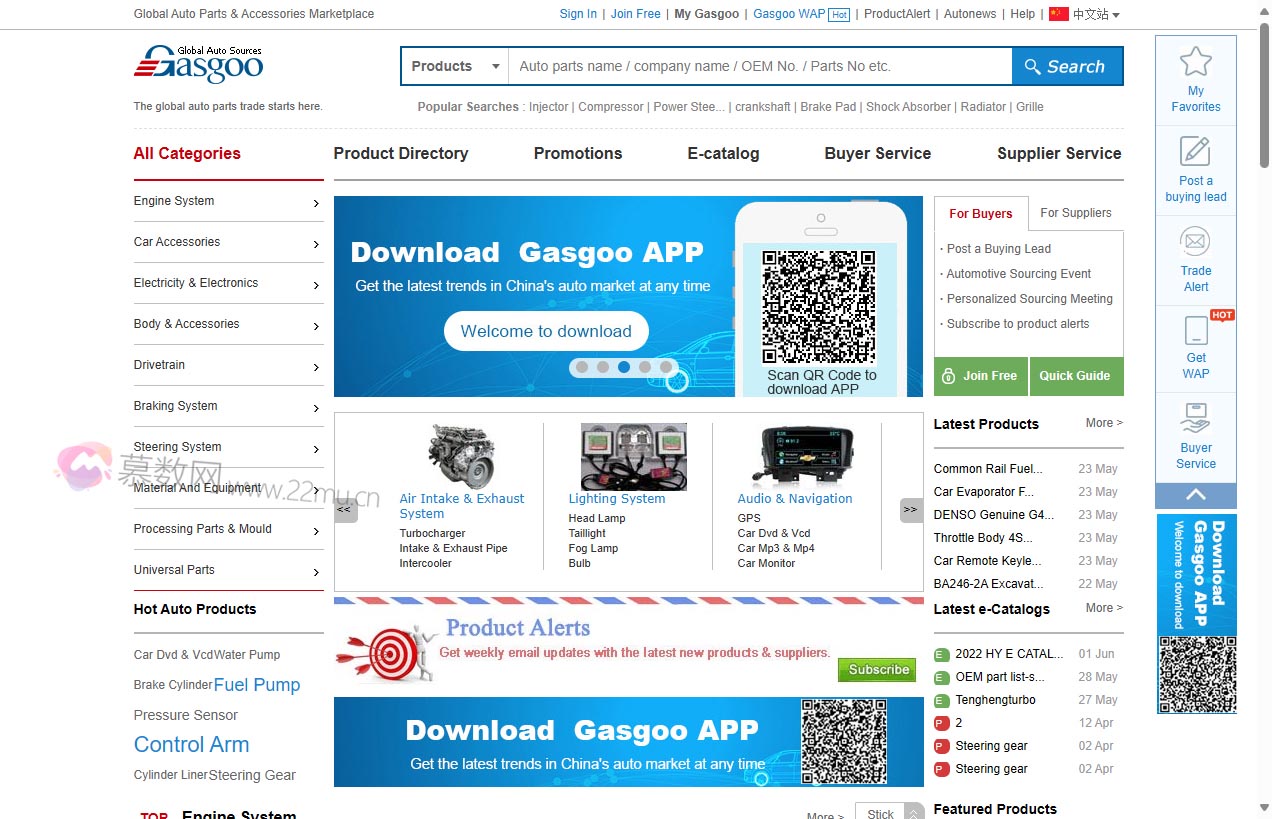Select the last carousel dot on banner

click(666, 367)
